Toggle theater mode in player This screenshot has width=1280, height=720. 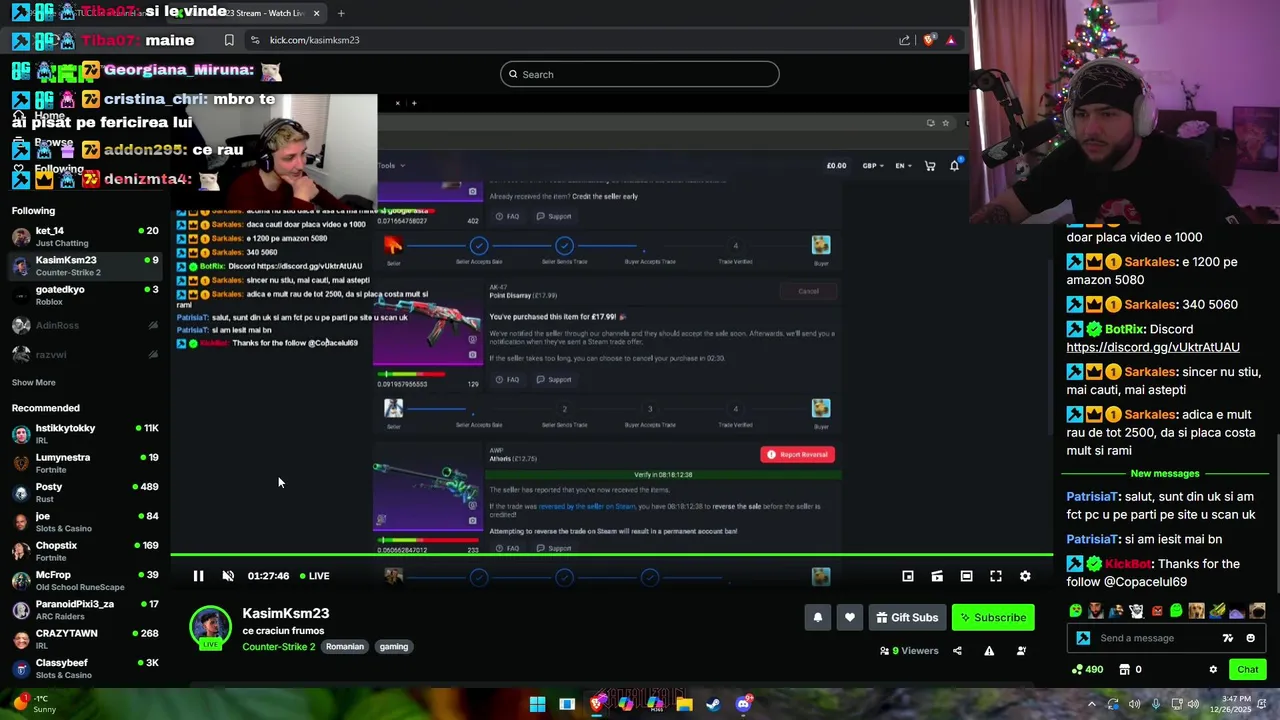[966, 576]
